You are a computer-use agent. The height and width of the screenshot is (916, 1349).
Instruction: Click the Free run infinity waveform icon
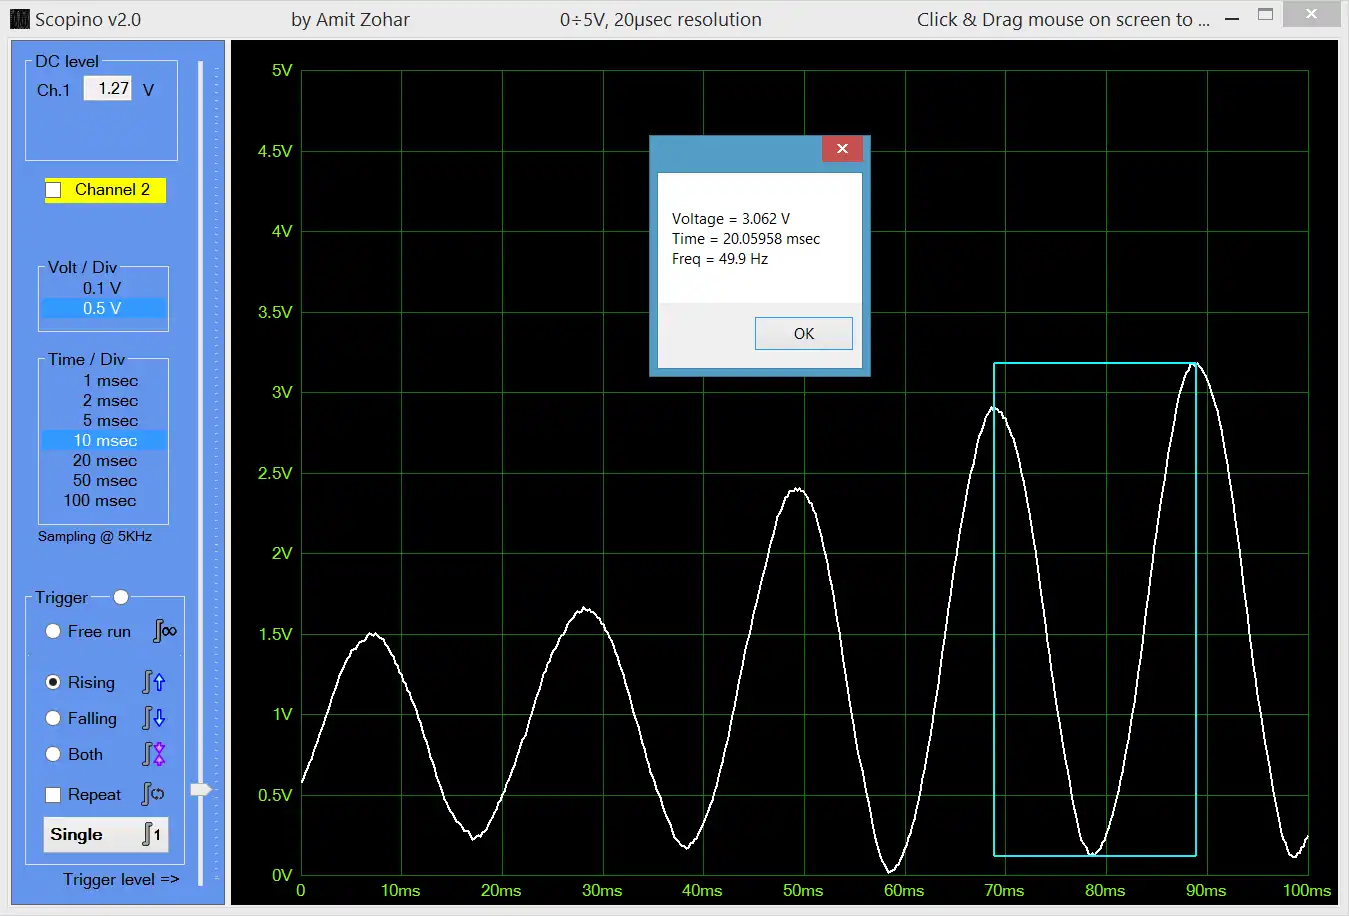[165, 631]
